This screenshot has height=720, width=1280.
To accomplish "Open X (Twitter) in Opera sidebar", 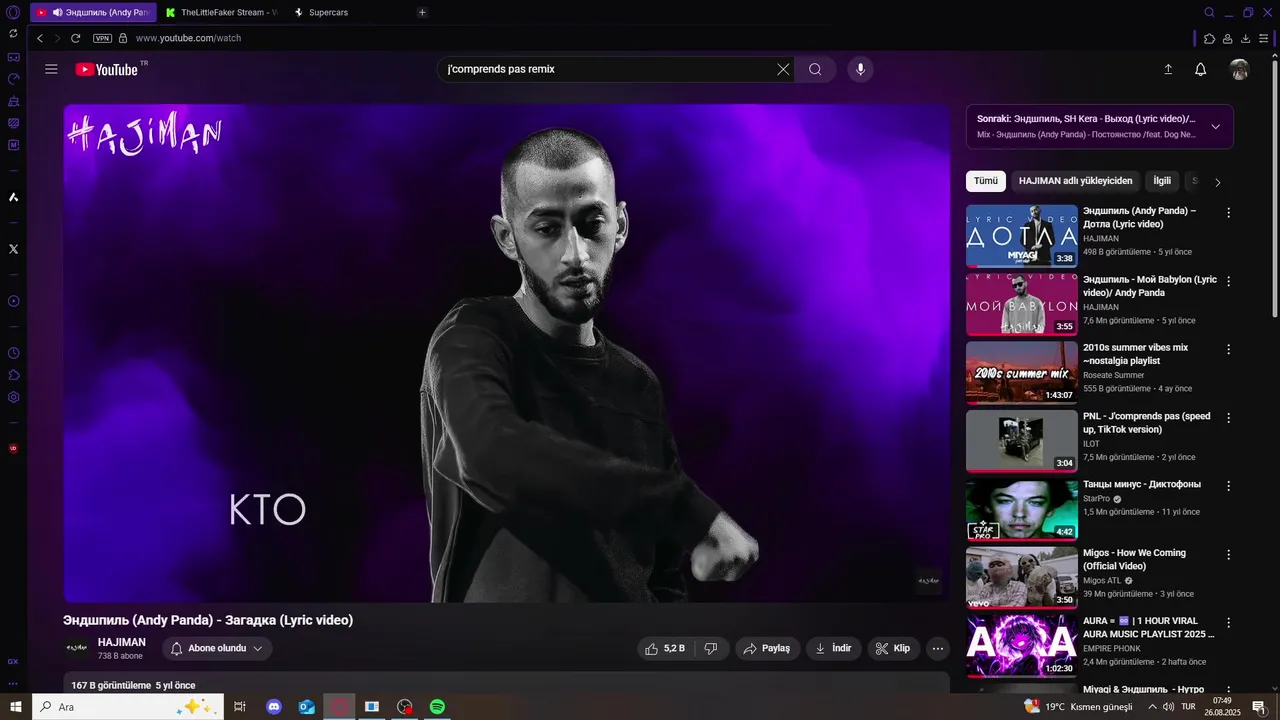I will [13, 248].
